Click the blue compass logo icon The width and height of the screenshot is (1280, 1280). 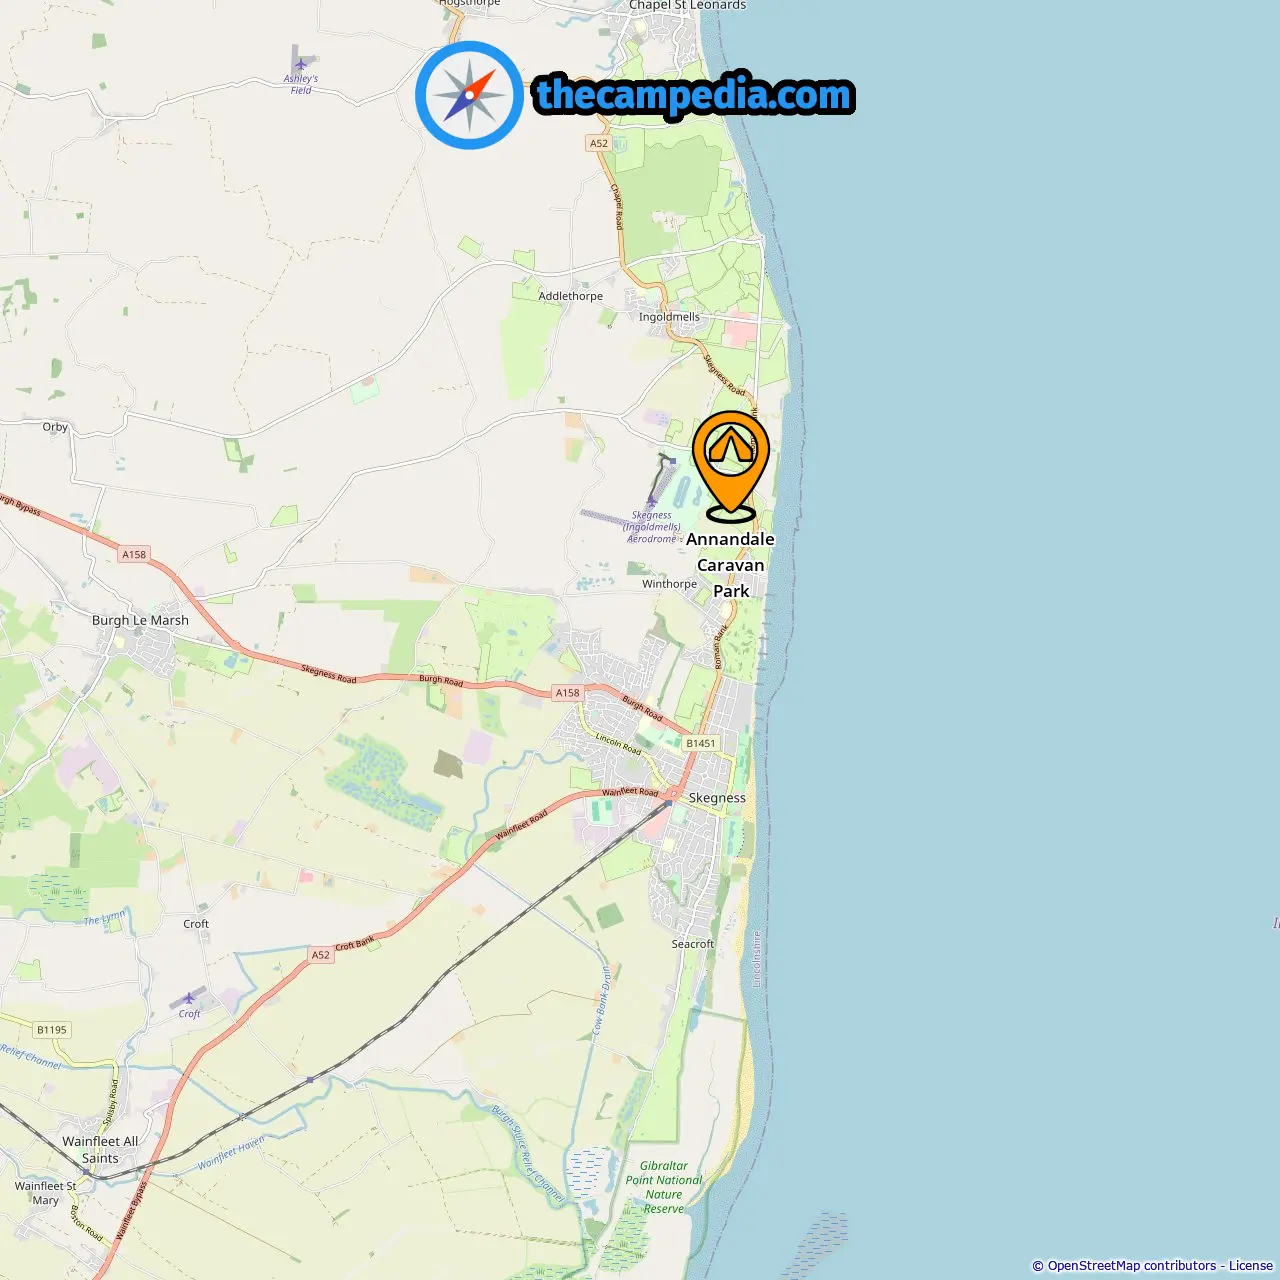[x=469, y=95]
